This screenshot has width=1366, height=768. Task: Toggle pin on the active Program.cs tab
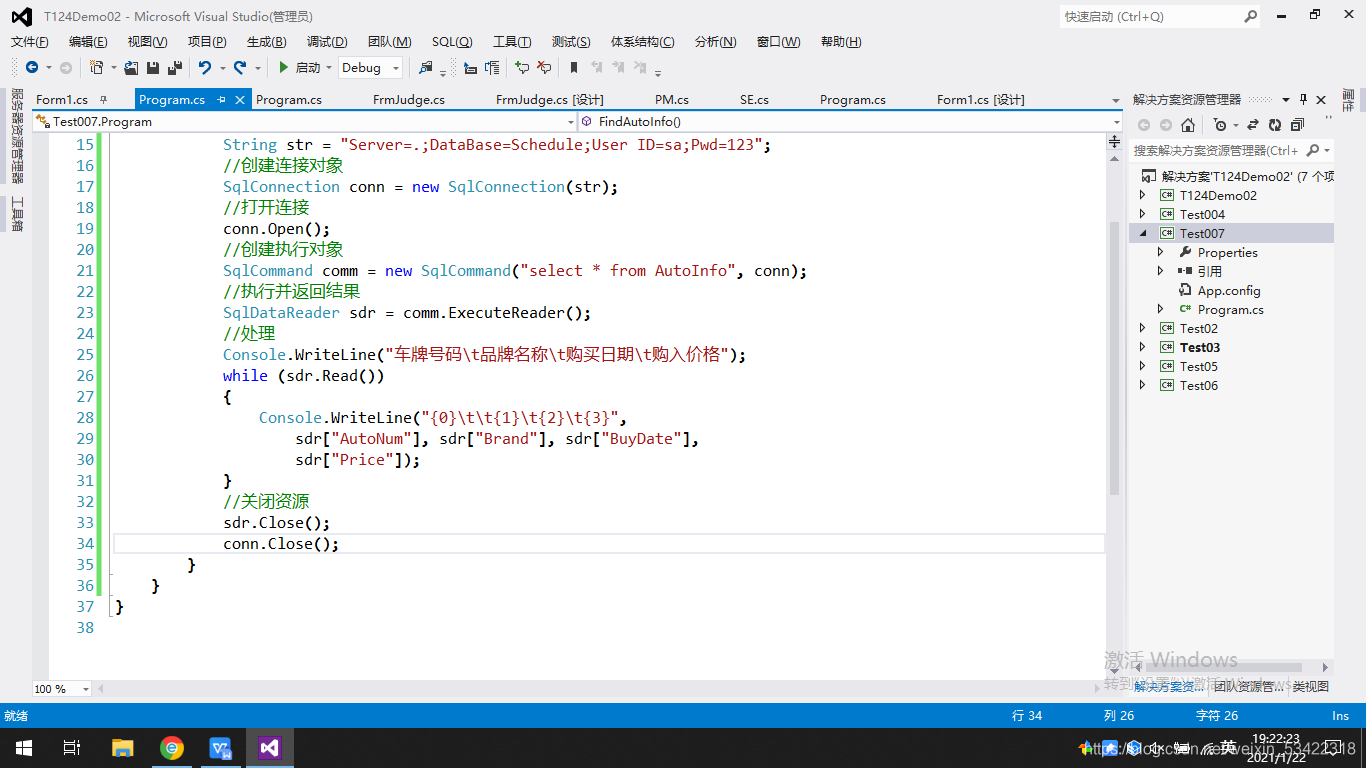pyautogui.click(x=221, y=100)
